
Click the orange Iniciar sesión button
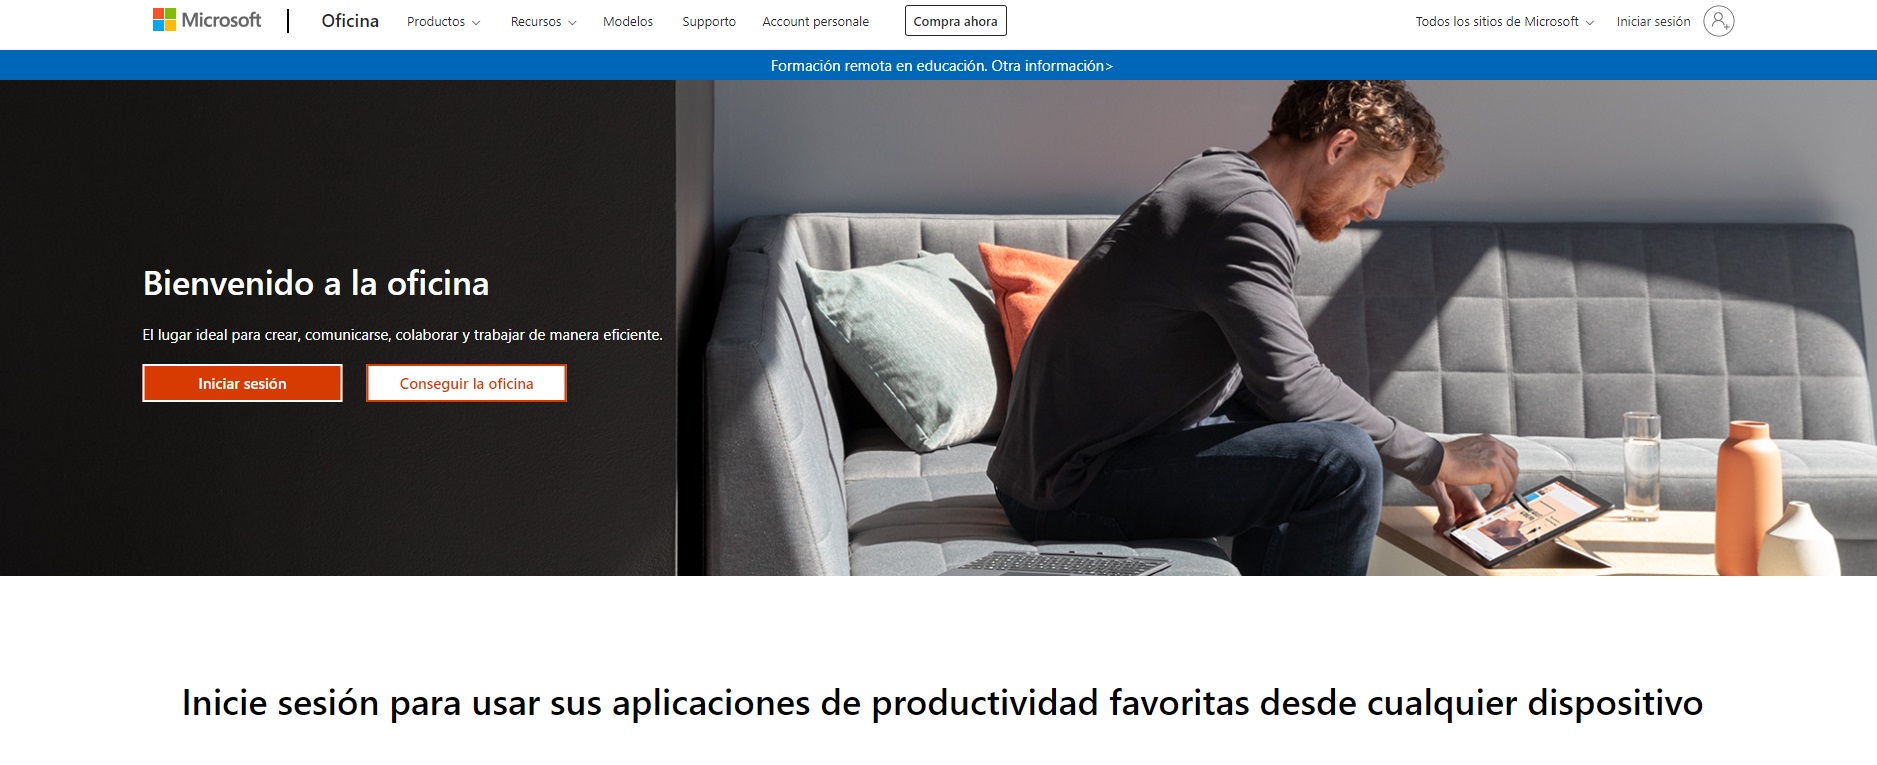click(x=242, y=383)
